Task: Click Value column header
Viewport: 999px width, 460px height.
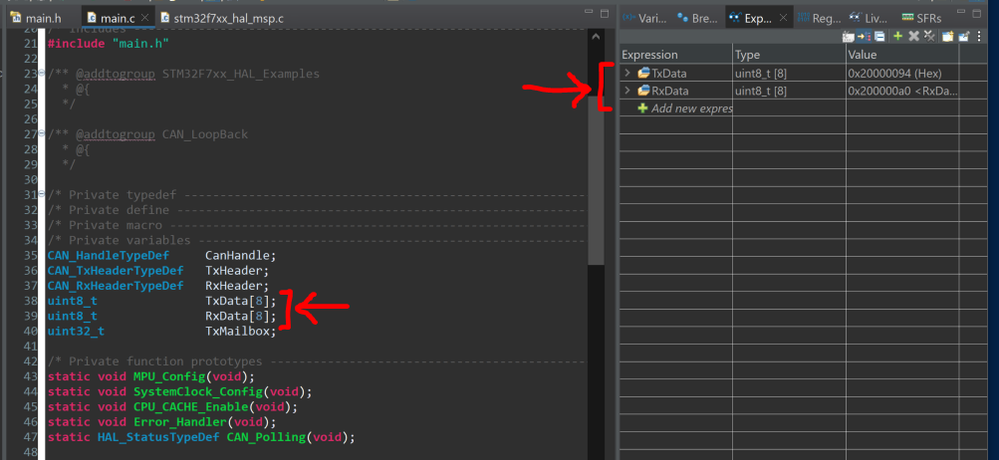Action: click(x=902, y=55)
